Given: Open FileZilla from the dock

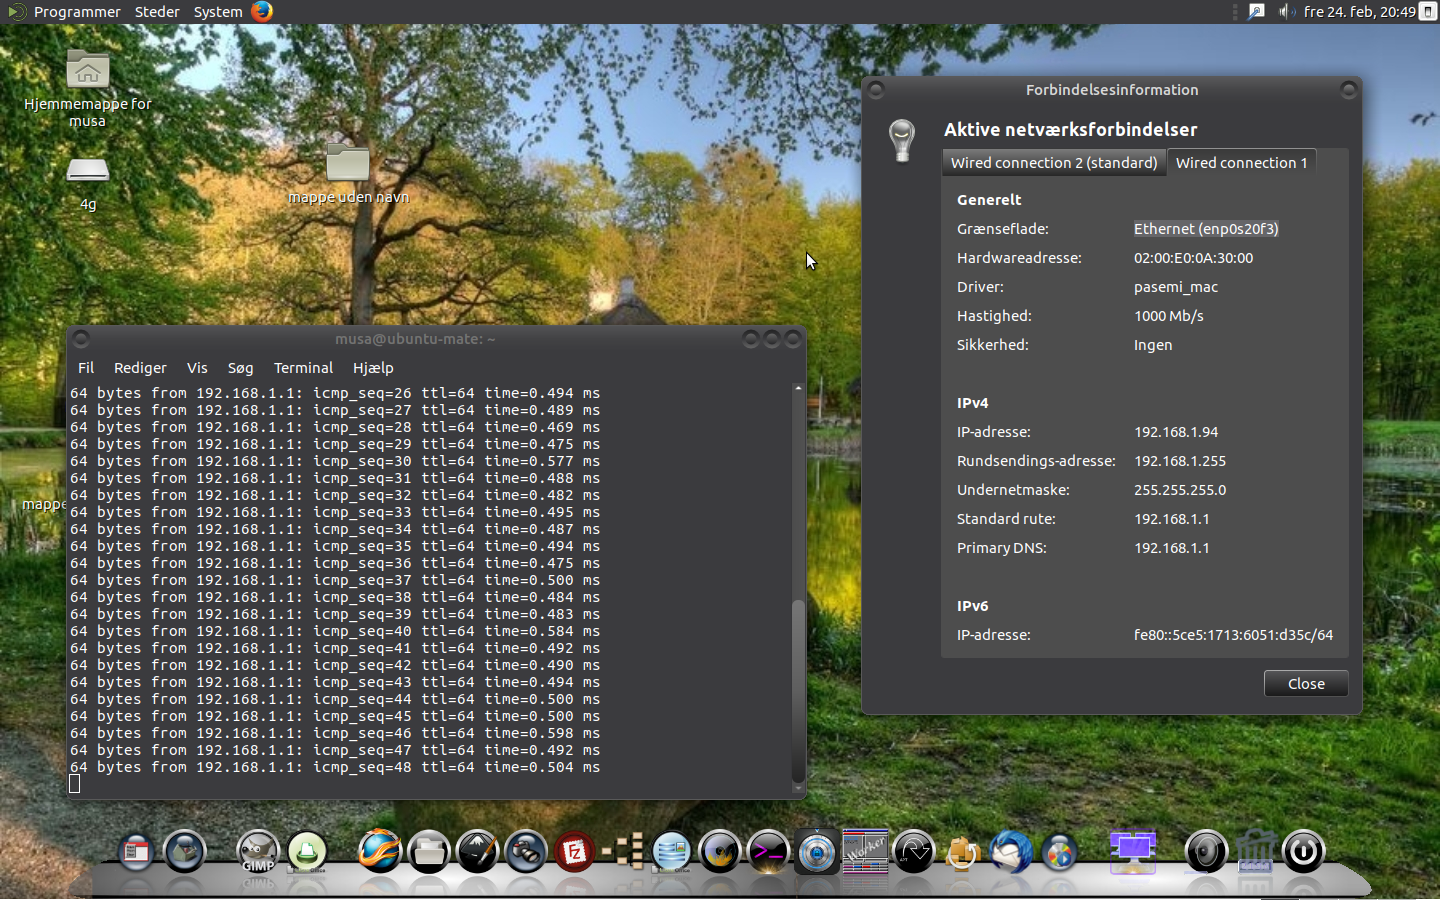Looking at the screenshot, I should (574, 852).
